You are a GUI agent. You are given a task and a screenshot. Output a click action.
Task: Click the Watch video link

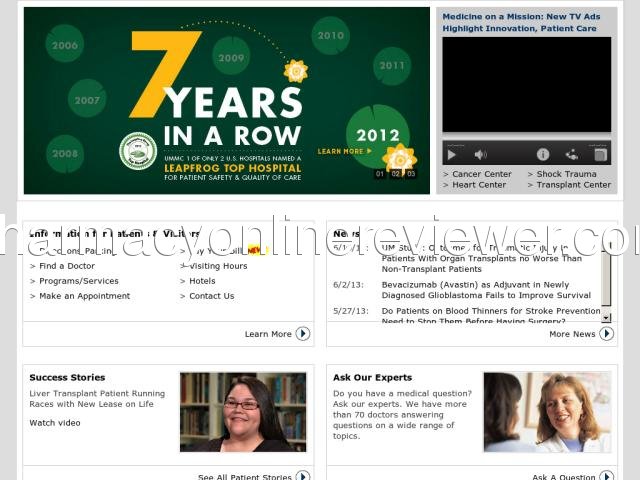(55, 423)
